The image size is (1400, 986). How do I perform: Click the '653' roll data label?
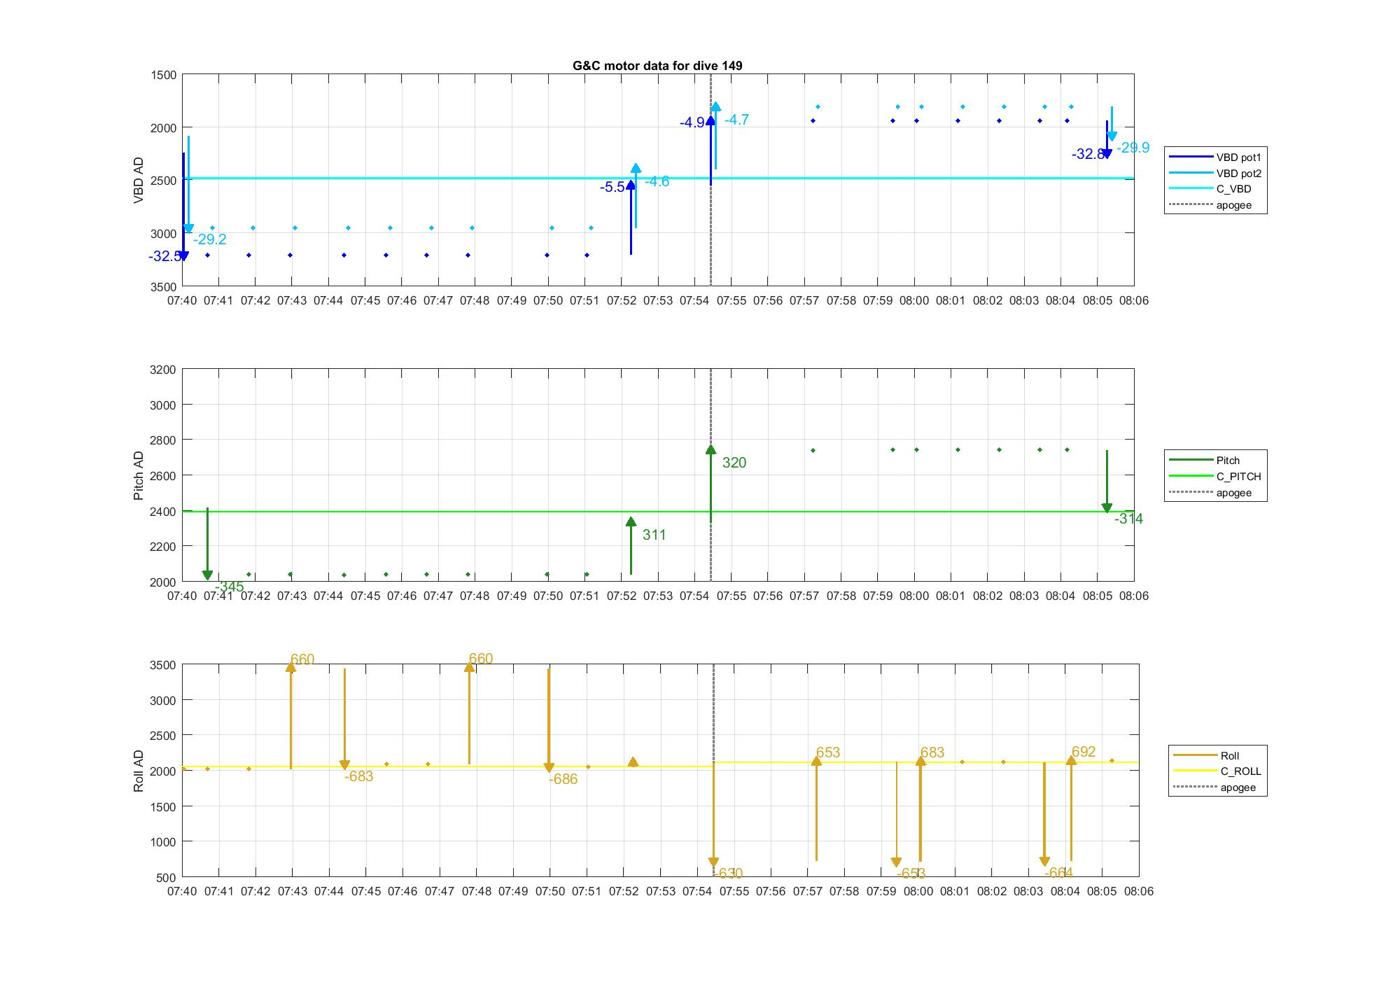828,753
